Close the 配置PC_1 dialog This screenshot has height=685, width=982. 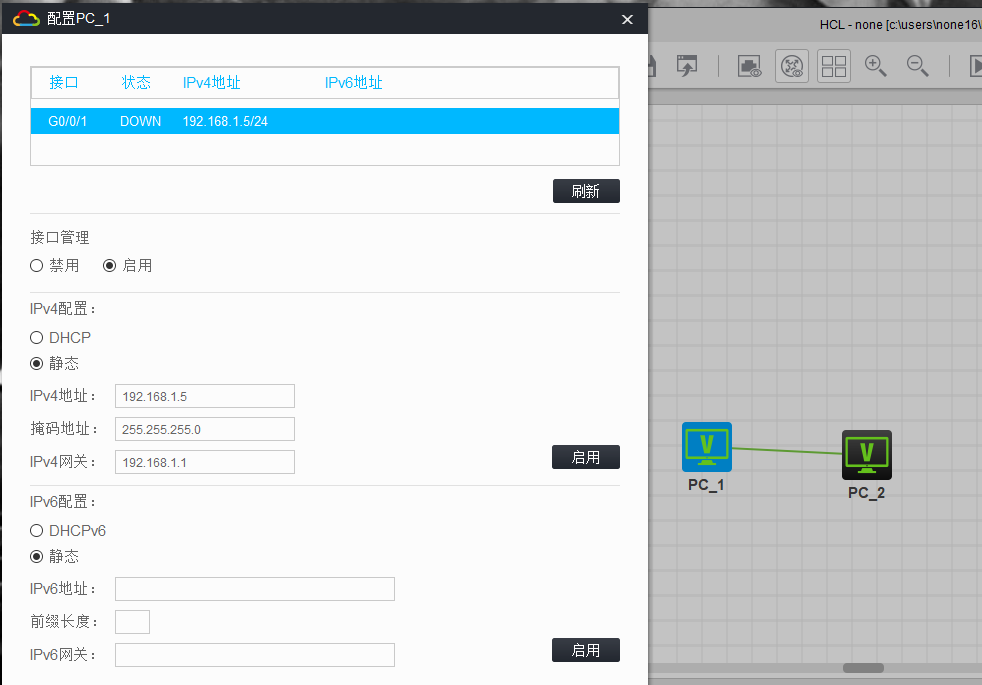click(x=627, y=19)
